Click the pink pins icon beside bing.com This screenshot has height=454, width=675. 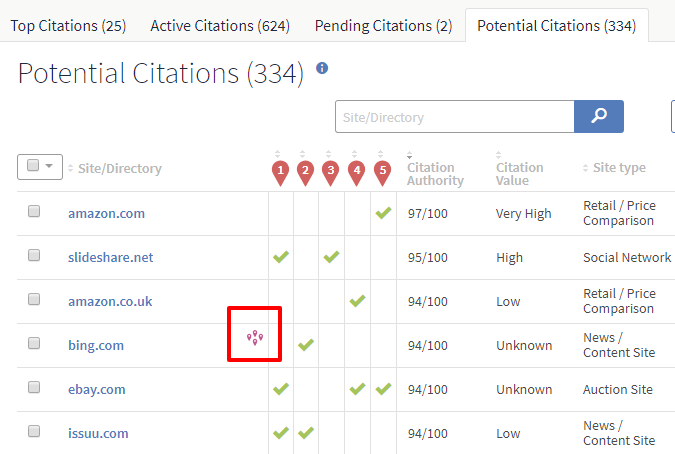pos(255,337)
